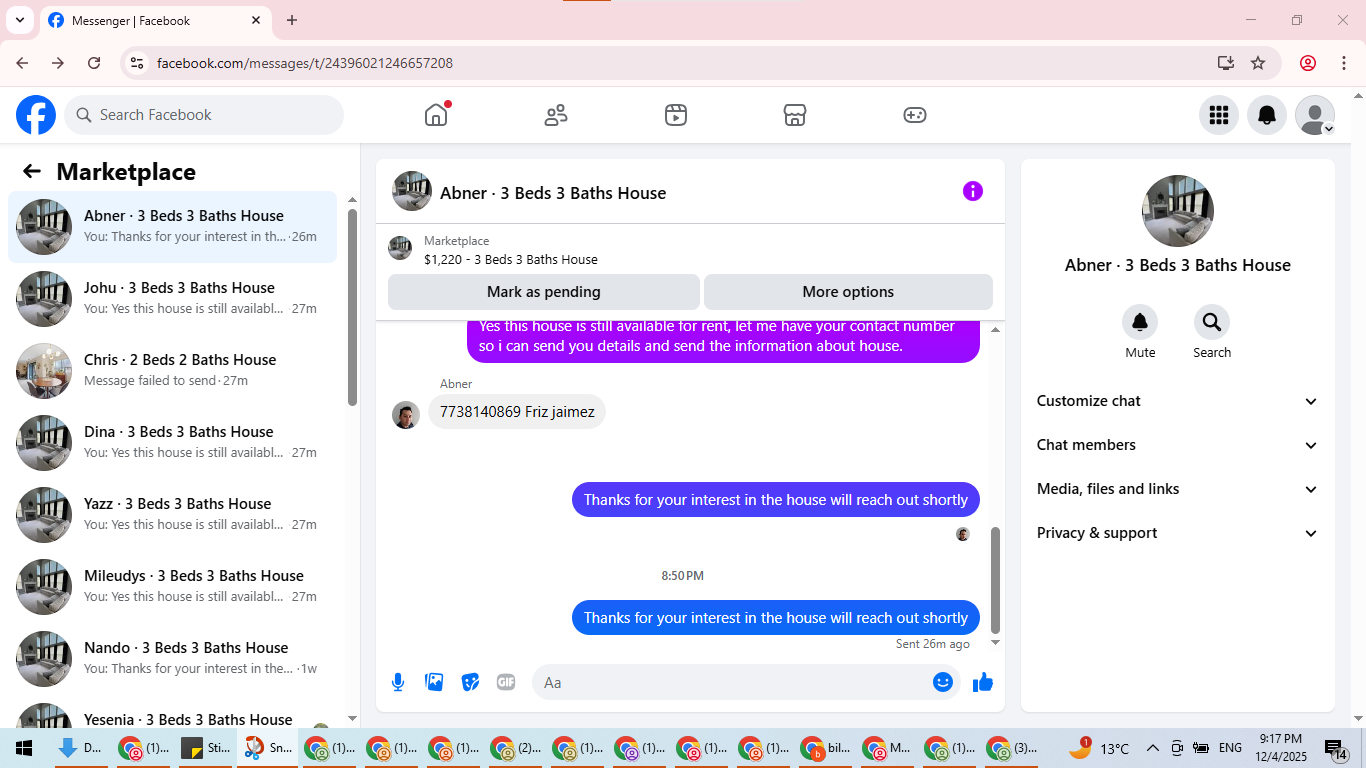Screen dimensions: 1366x768
Task: Expand the Chat members section
Action: 1178,445
